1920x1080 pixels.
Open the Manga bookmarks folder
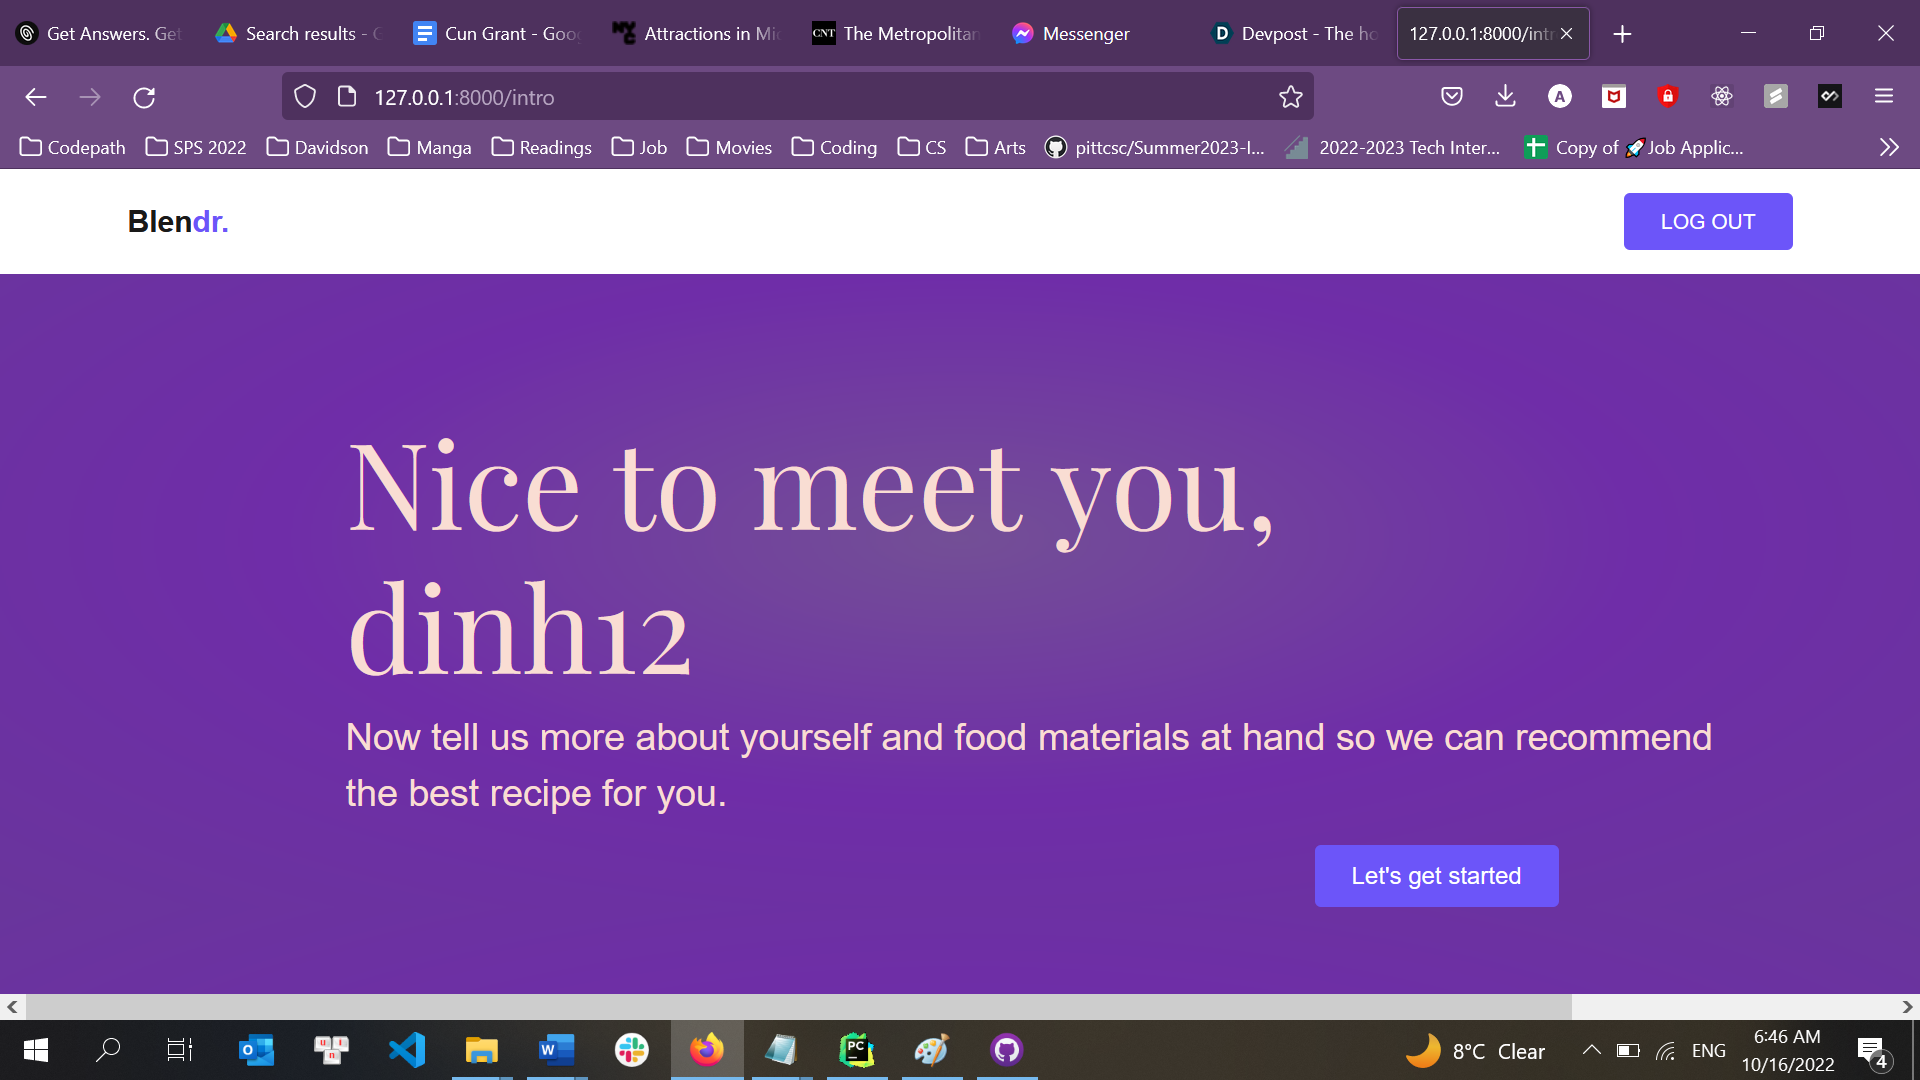click(429, 147)
